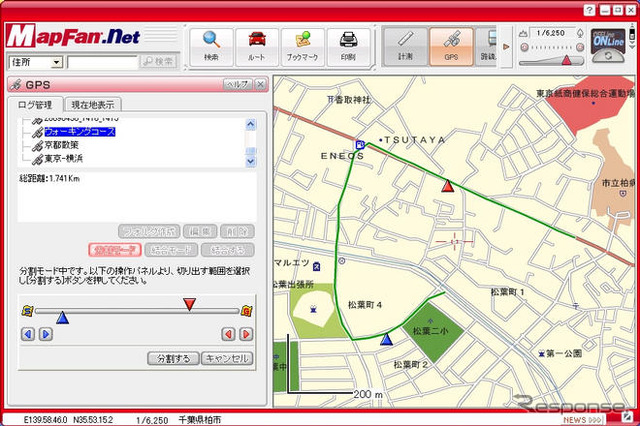Click the E139.58.46.0 coordinate readout
Image resolution: width=640 pixels, height=426 pixels.
click(45, 419)
